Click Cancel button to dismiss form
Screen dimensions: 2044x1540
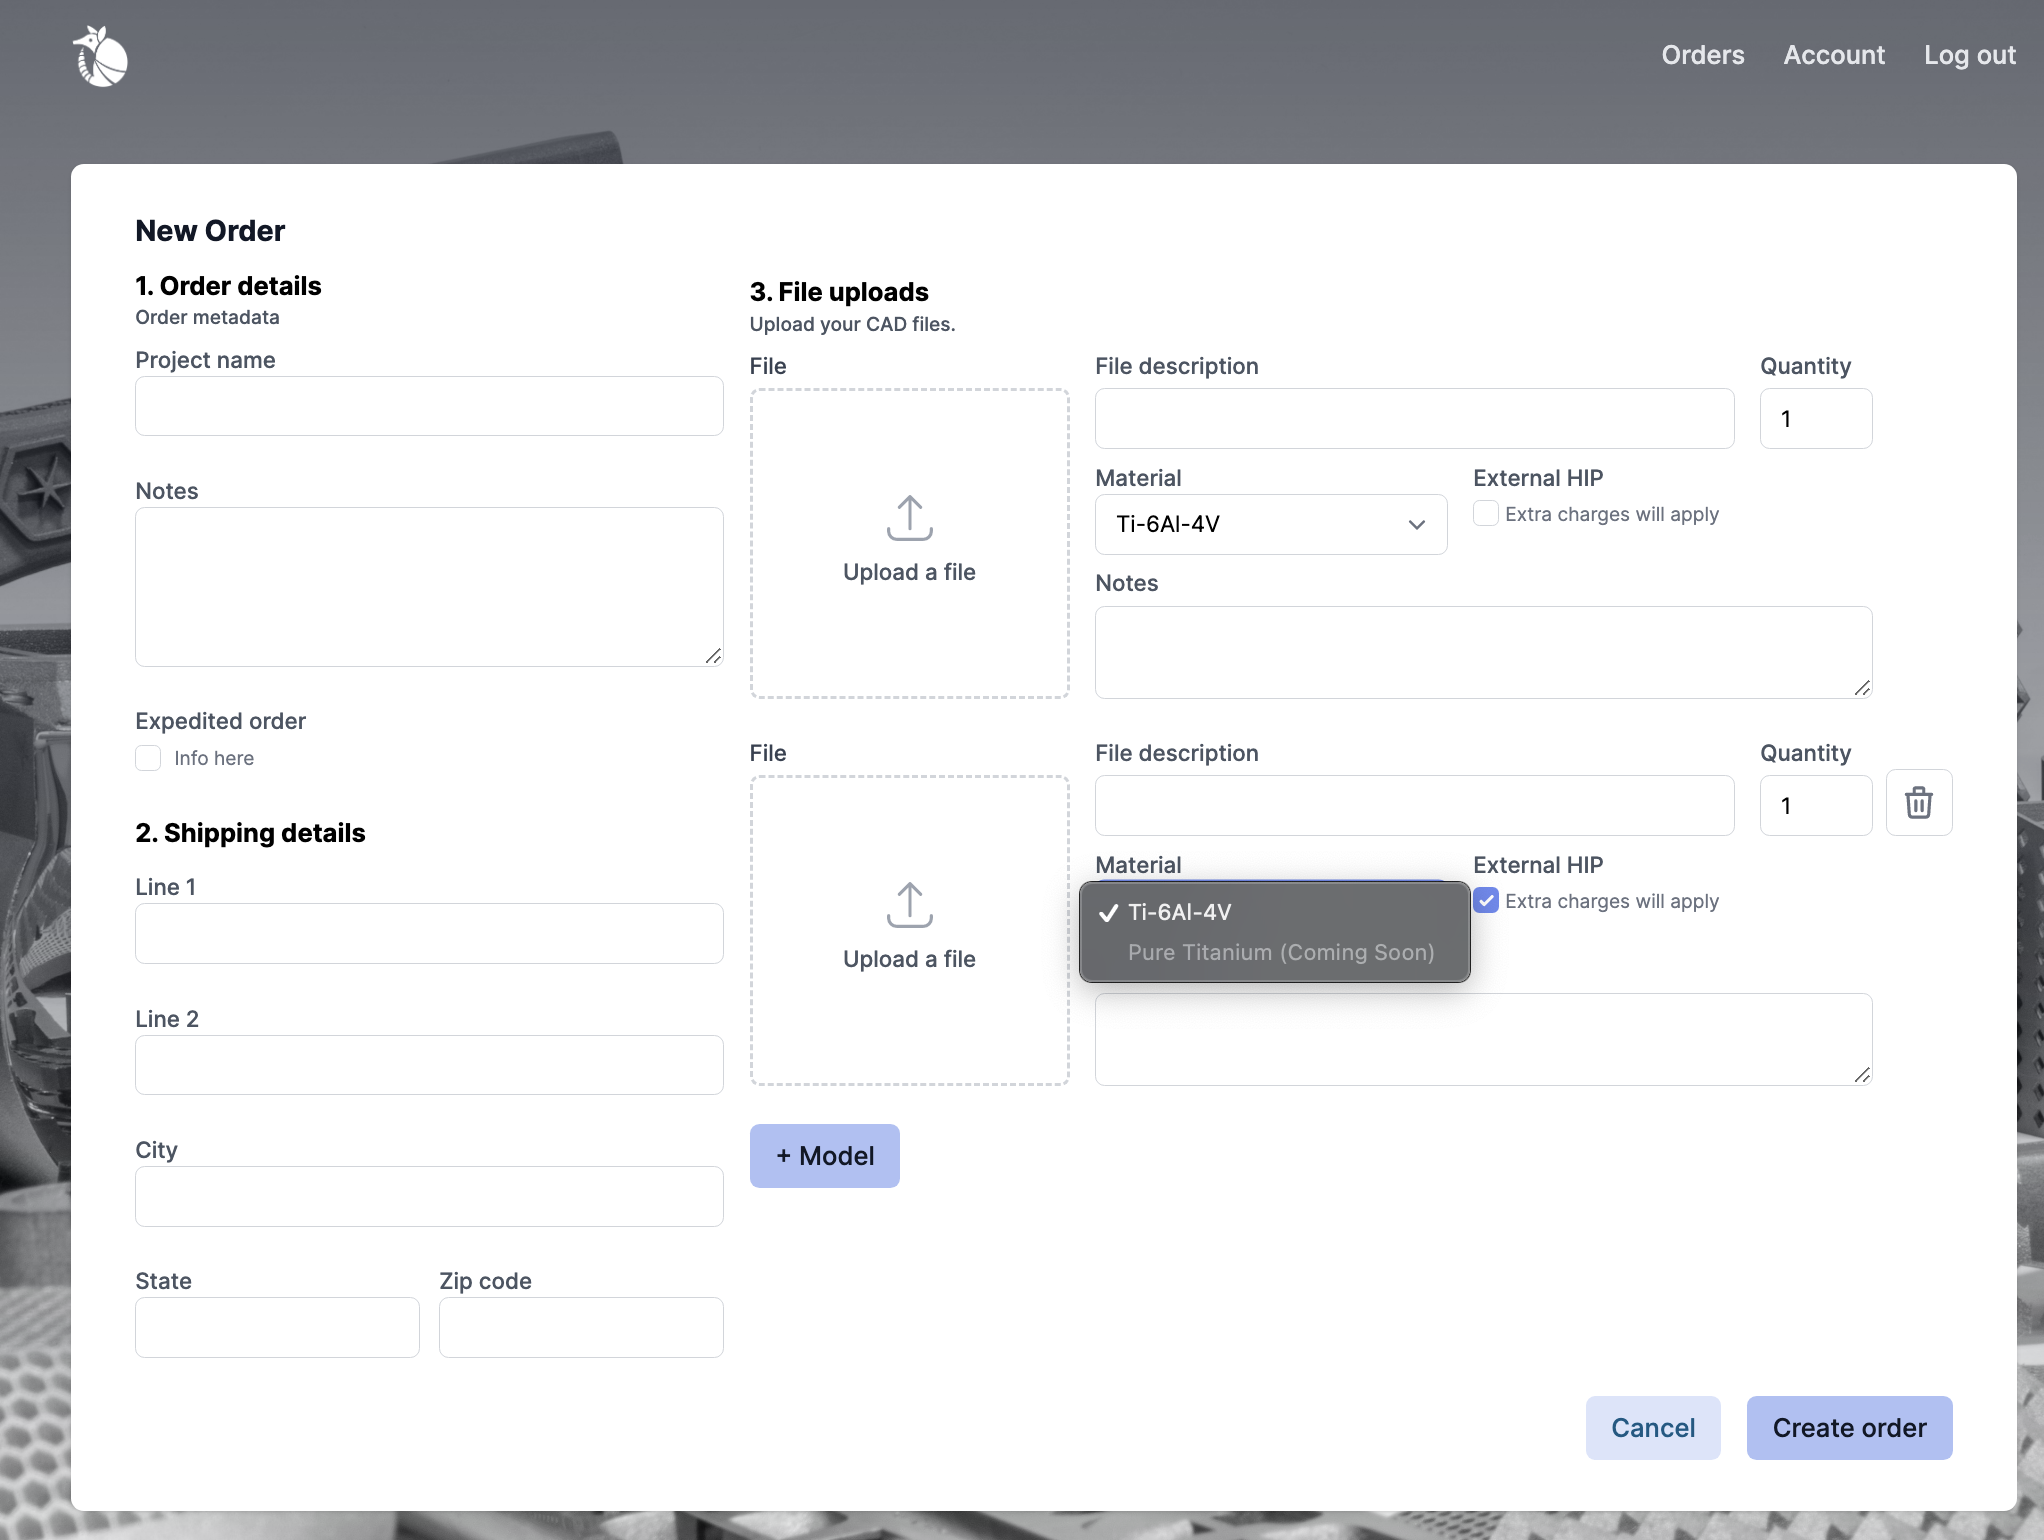coord(1653,1427)
